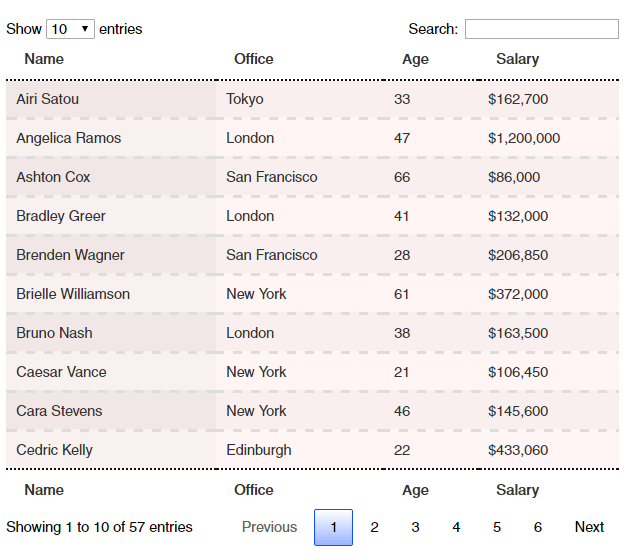627x559 pixels.
Task: Click the Next pagination link
Action: point(589,527)
